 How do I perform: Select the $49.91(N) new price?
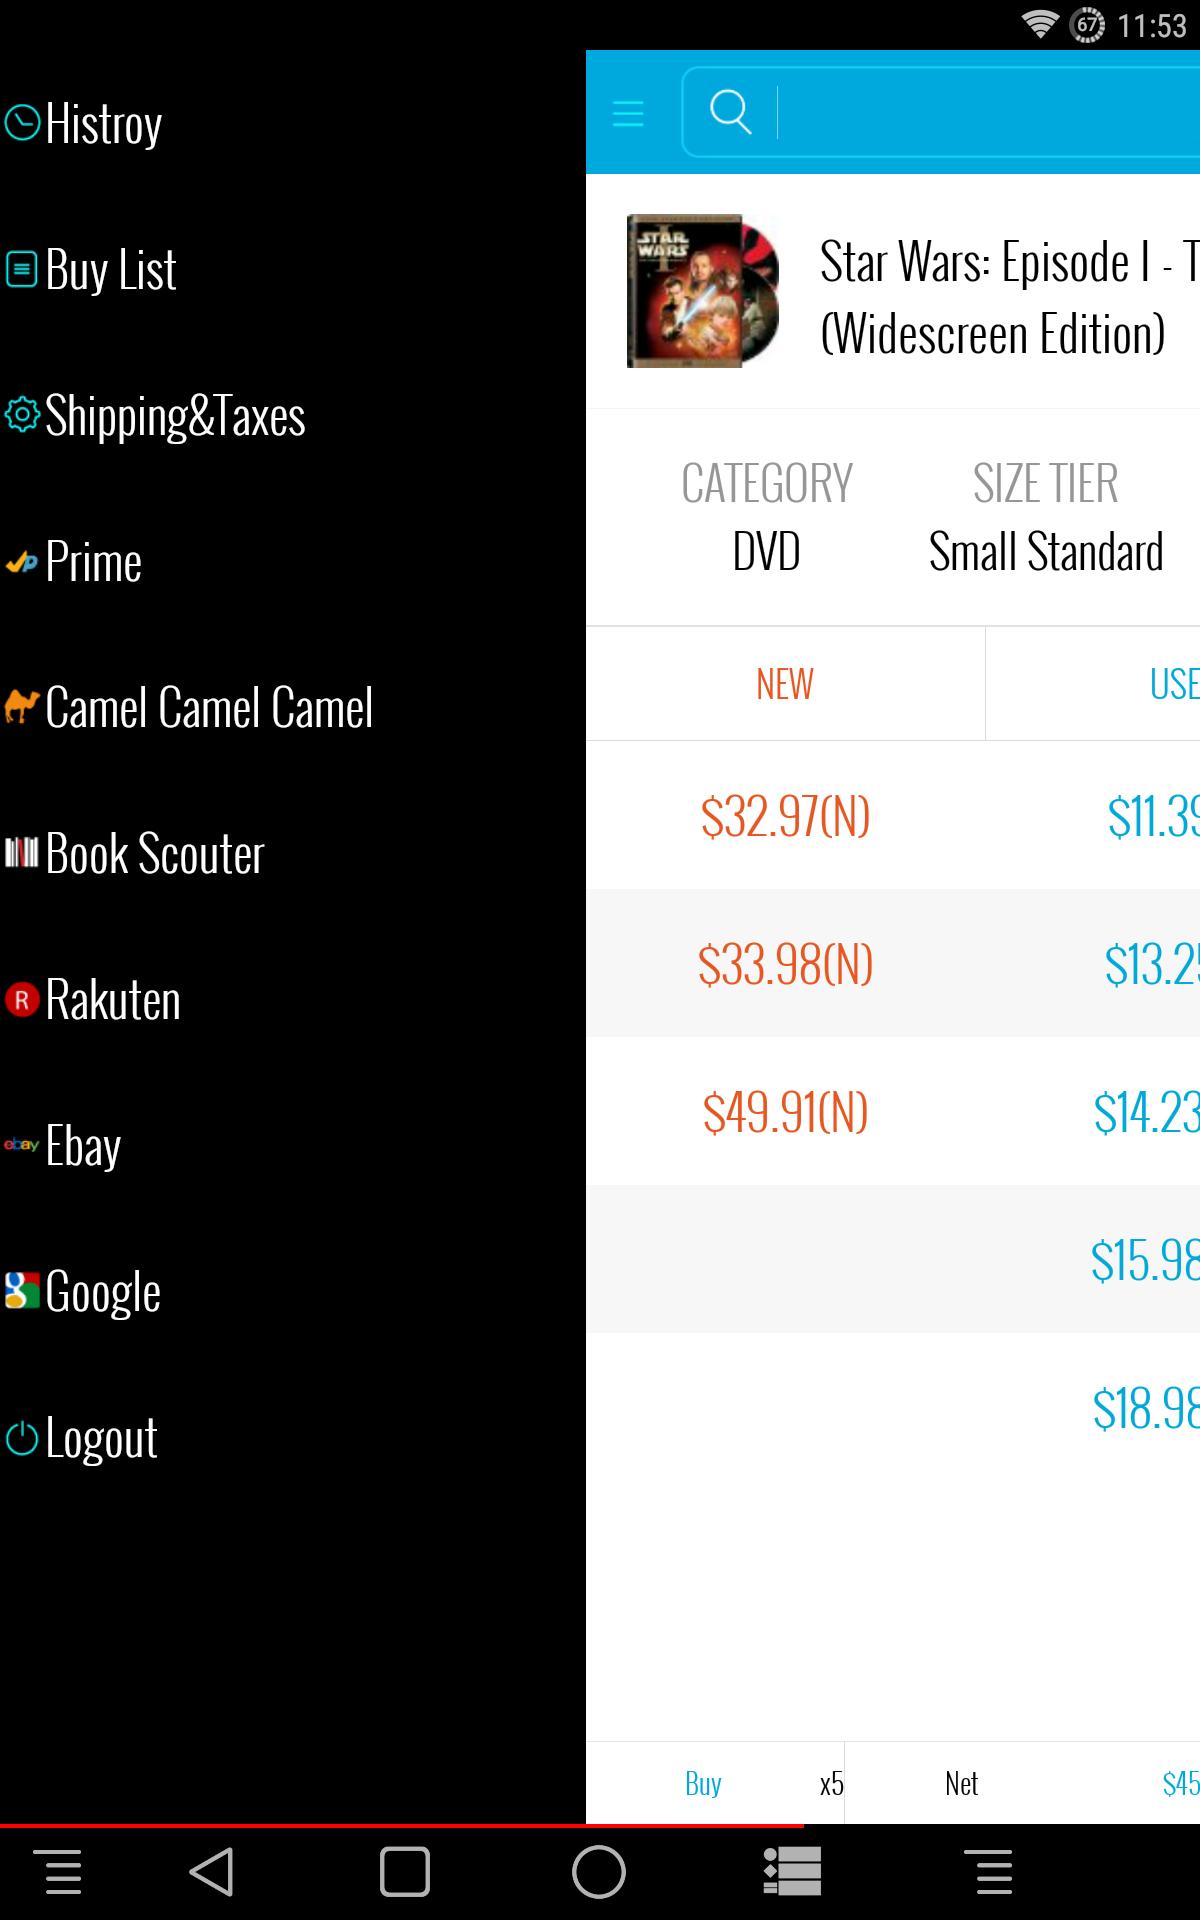pyautogui.click(x=785, y=1112)
